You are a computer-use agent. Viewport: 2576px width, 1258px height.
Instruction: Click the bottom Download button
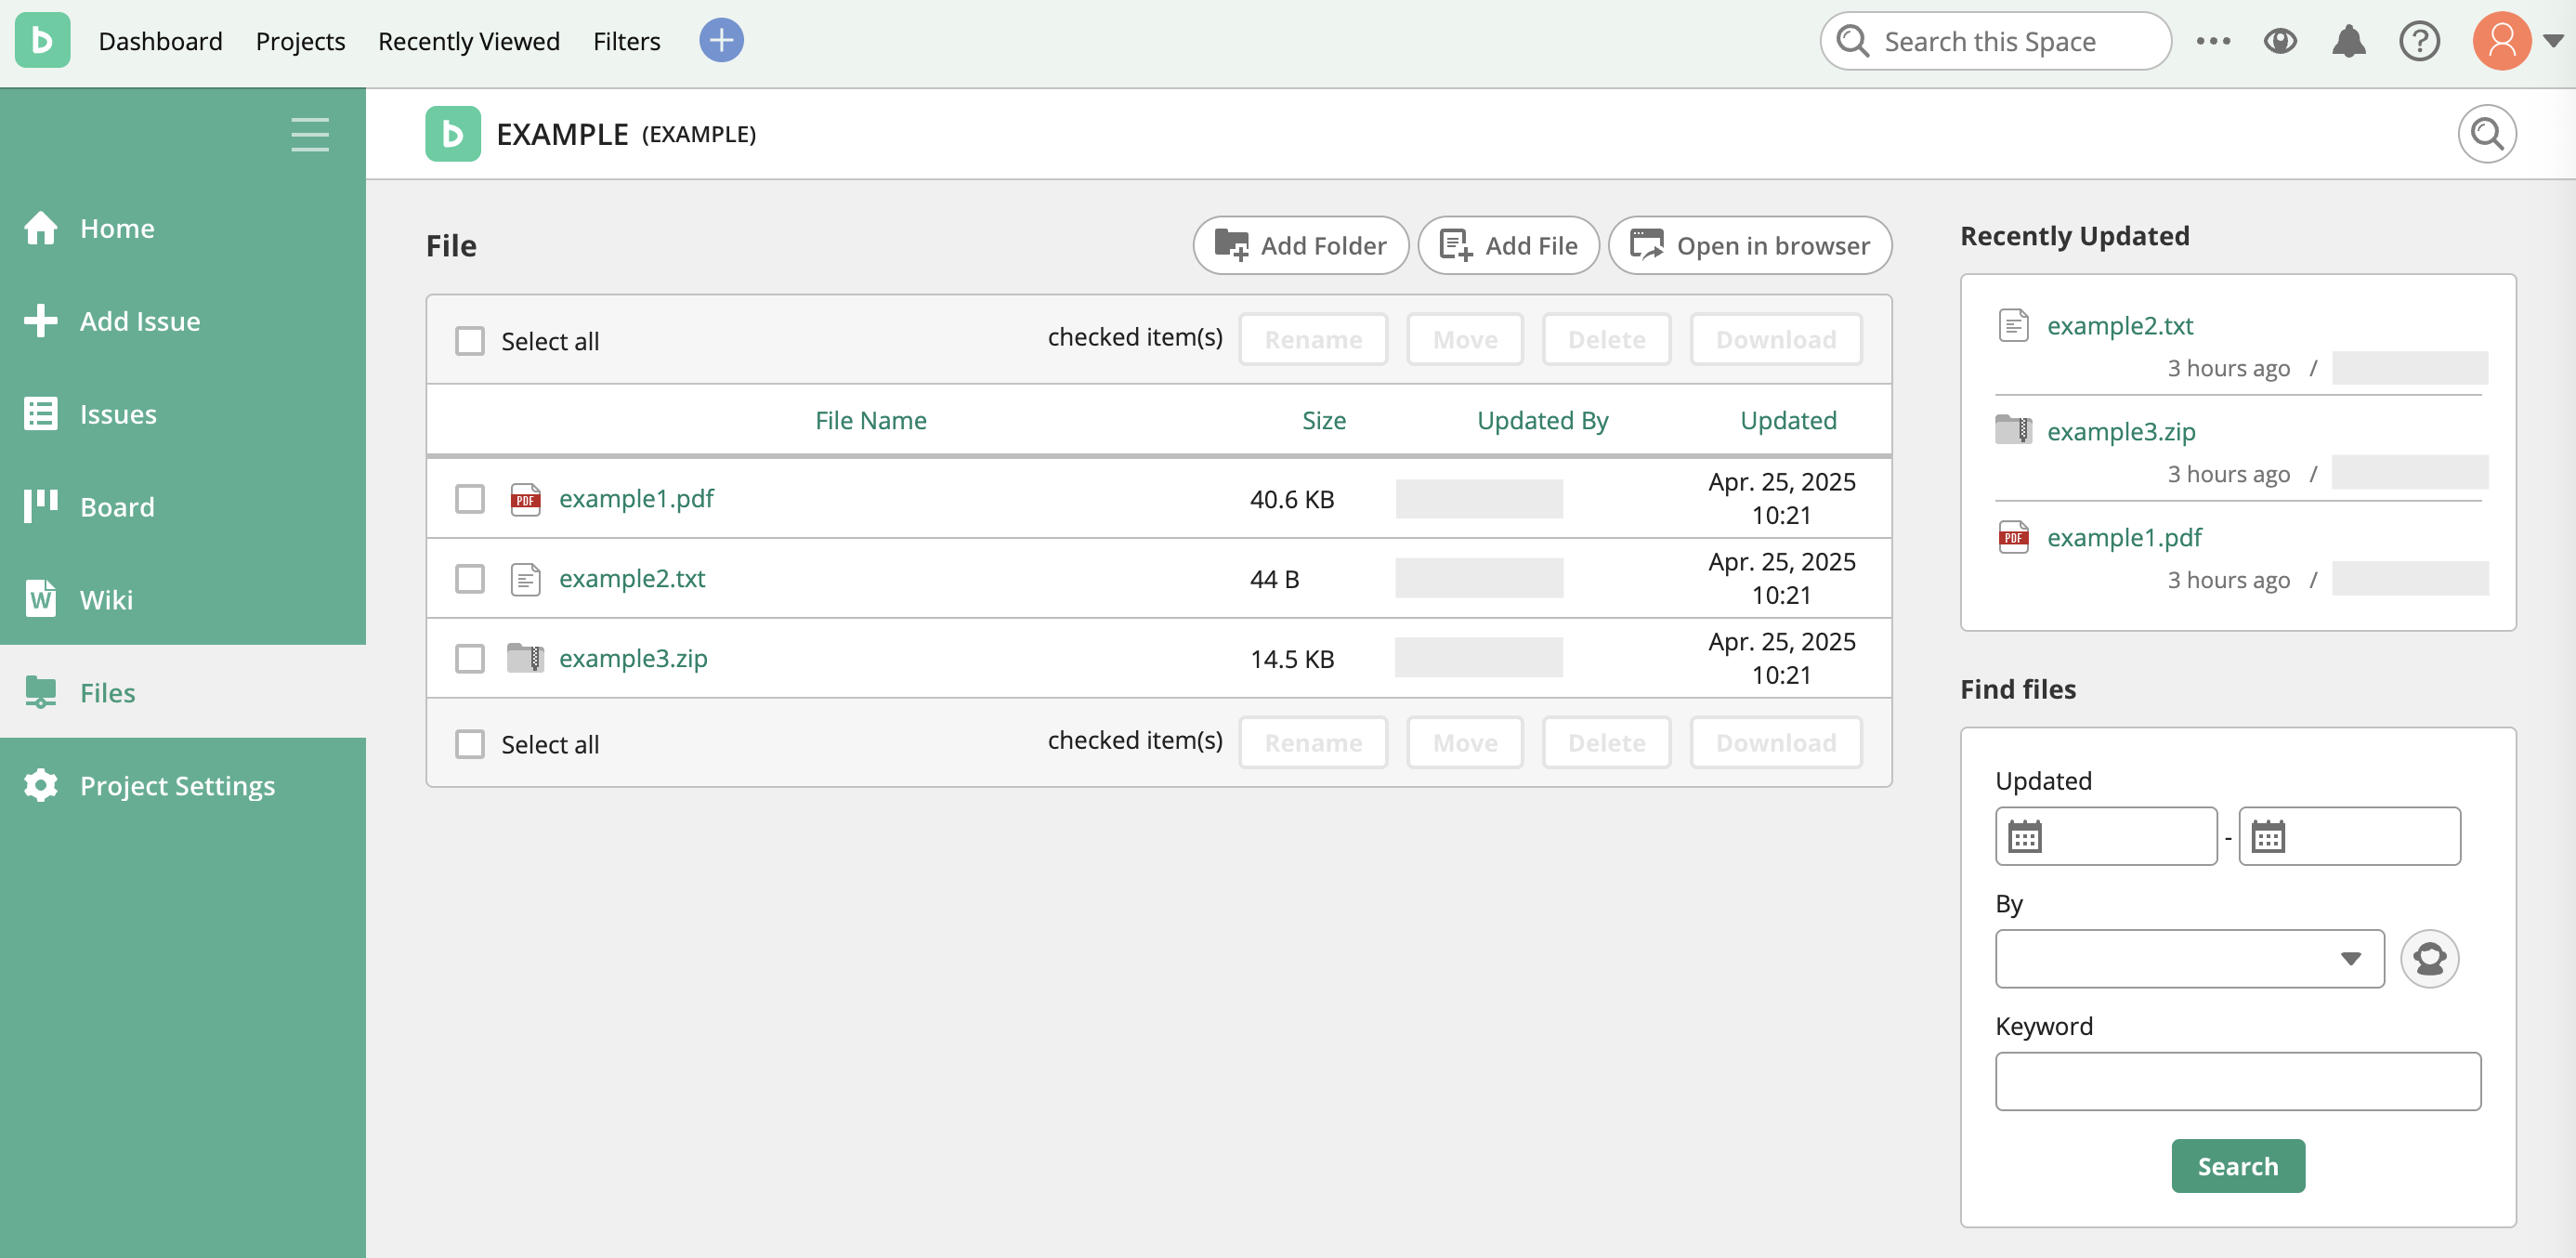pyautogui.click(x=1776, y=743)
